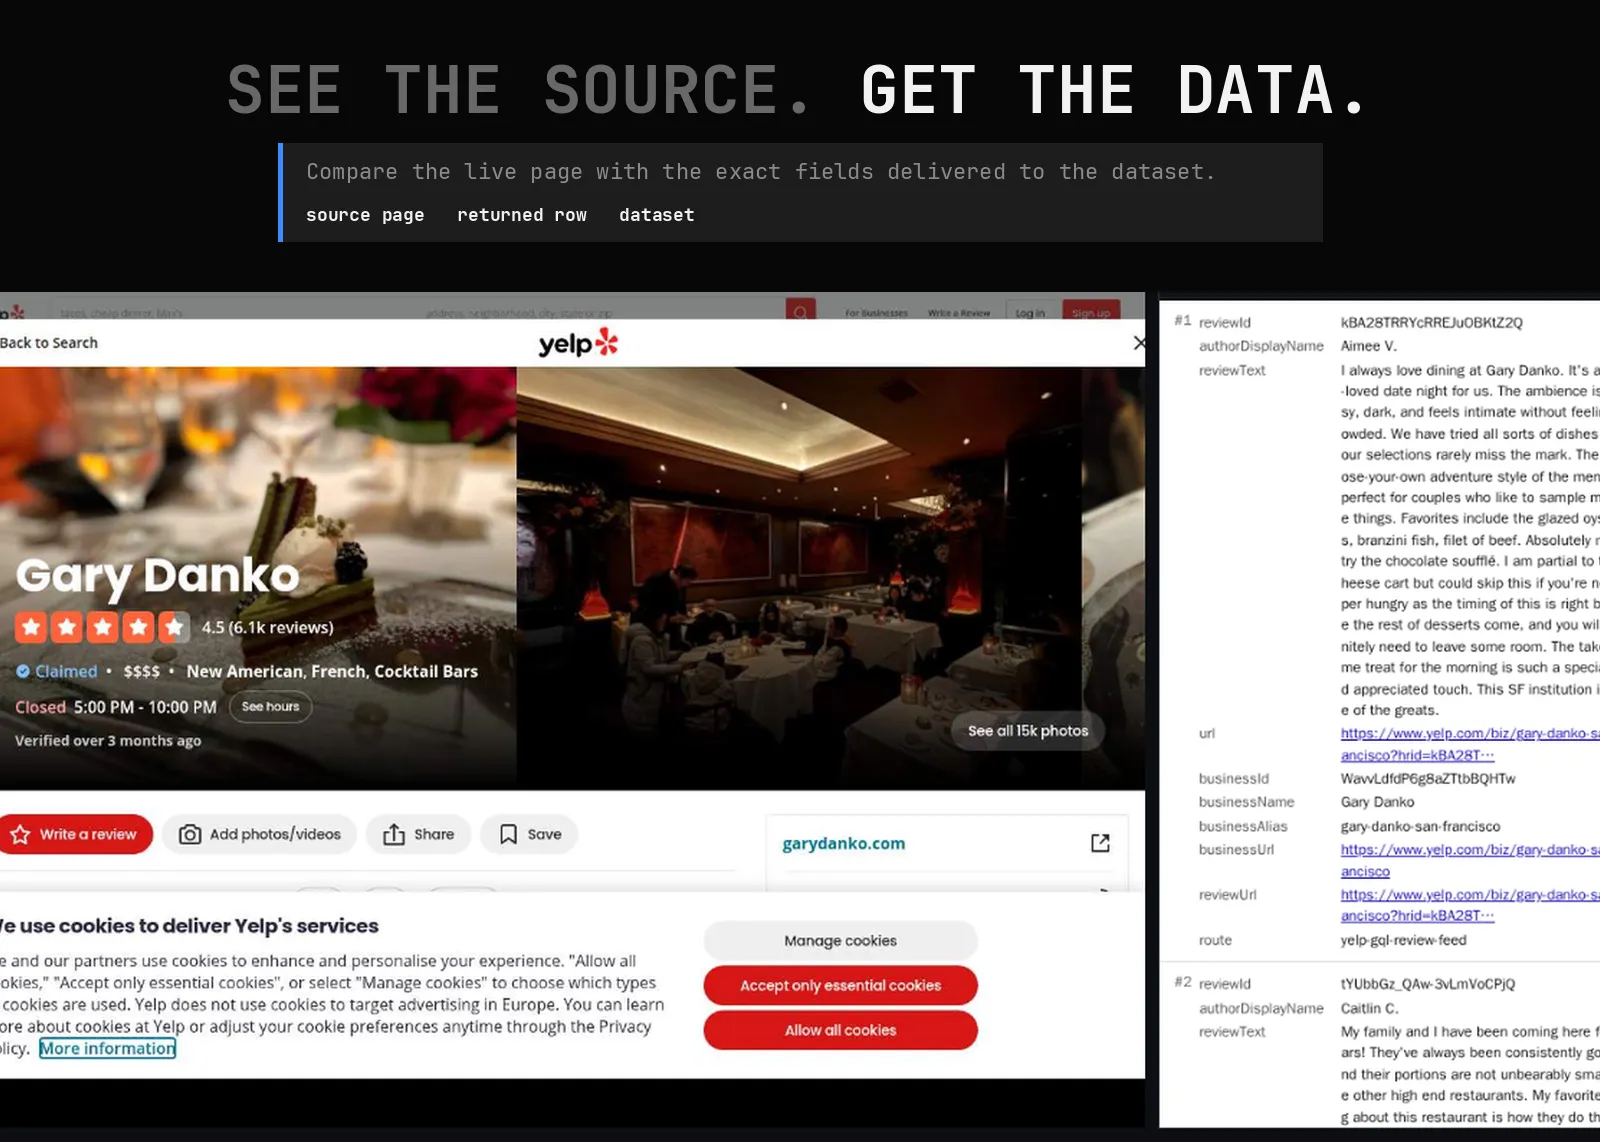Click reviewId kBA28TRRYcRREJuOBKtZ2Q value
The image size is (1600, 1142).
[x=1431, y=322]
